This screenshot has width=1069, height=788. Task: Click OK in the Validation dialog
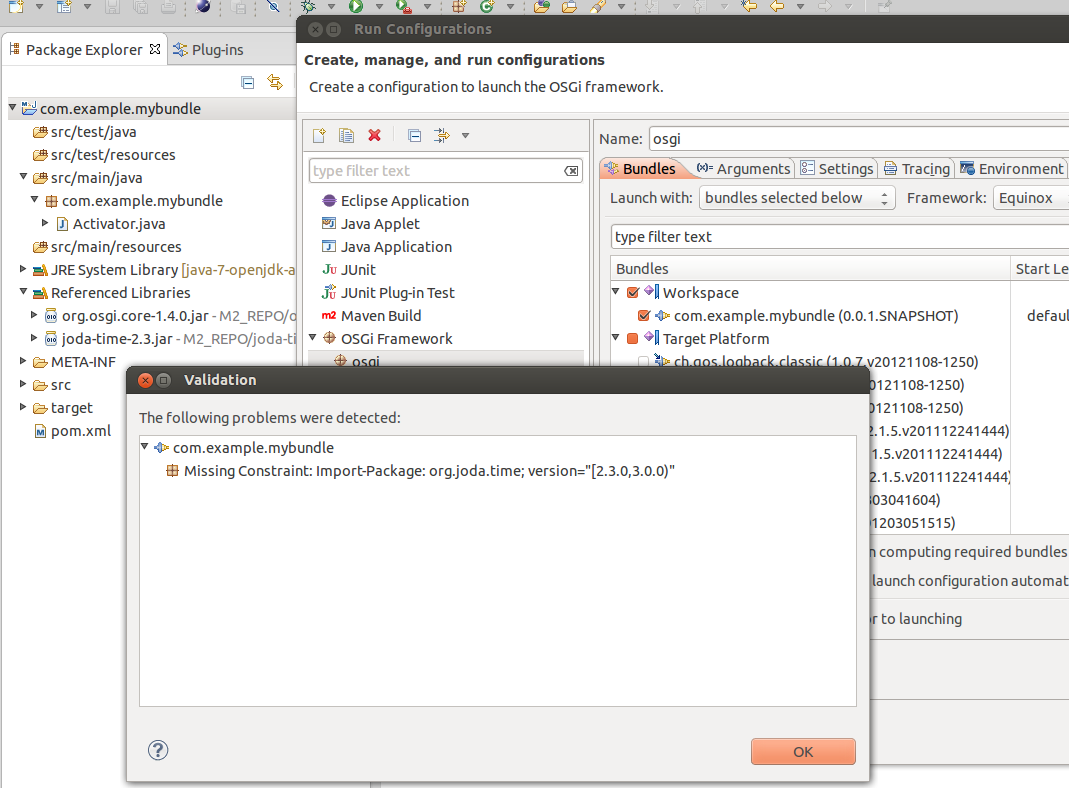pos(802,752)
